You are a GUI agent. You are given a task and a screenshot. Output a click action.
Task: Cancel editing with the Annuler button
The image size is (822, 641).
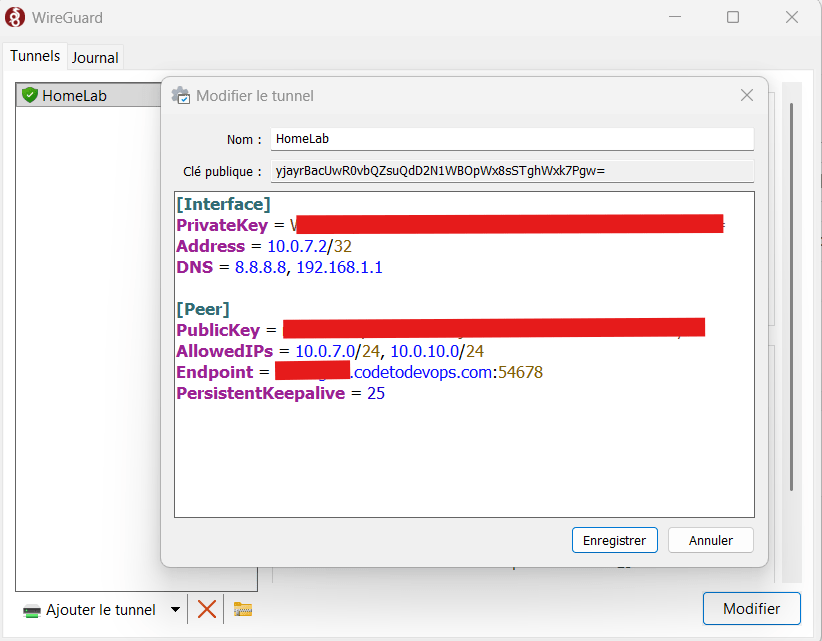[710, 540]
